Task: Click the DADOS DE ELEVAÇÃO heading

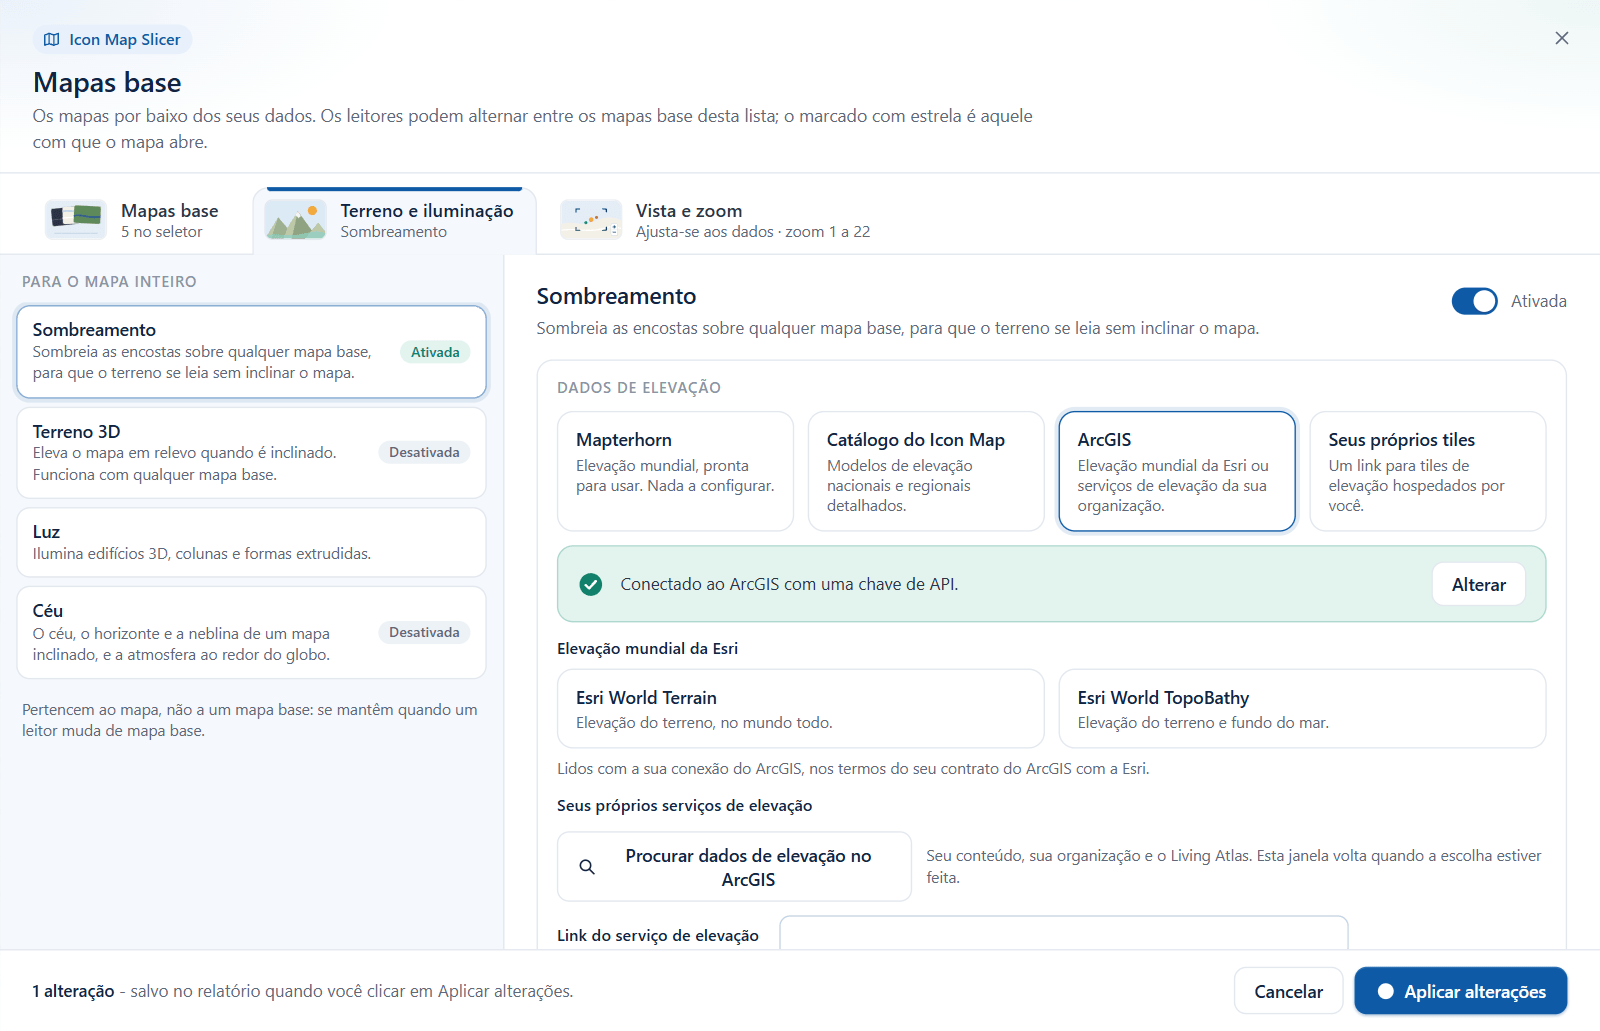Action: click(x=639, y=388)
